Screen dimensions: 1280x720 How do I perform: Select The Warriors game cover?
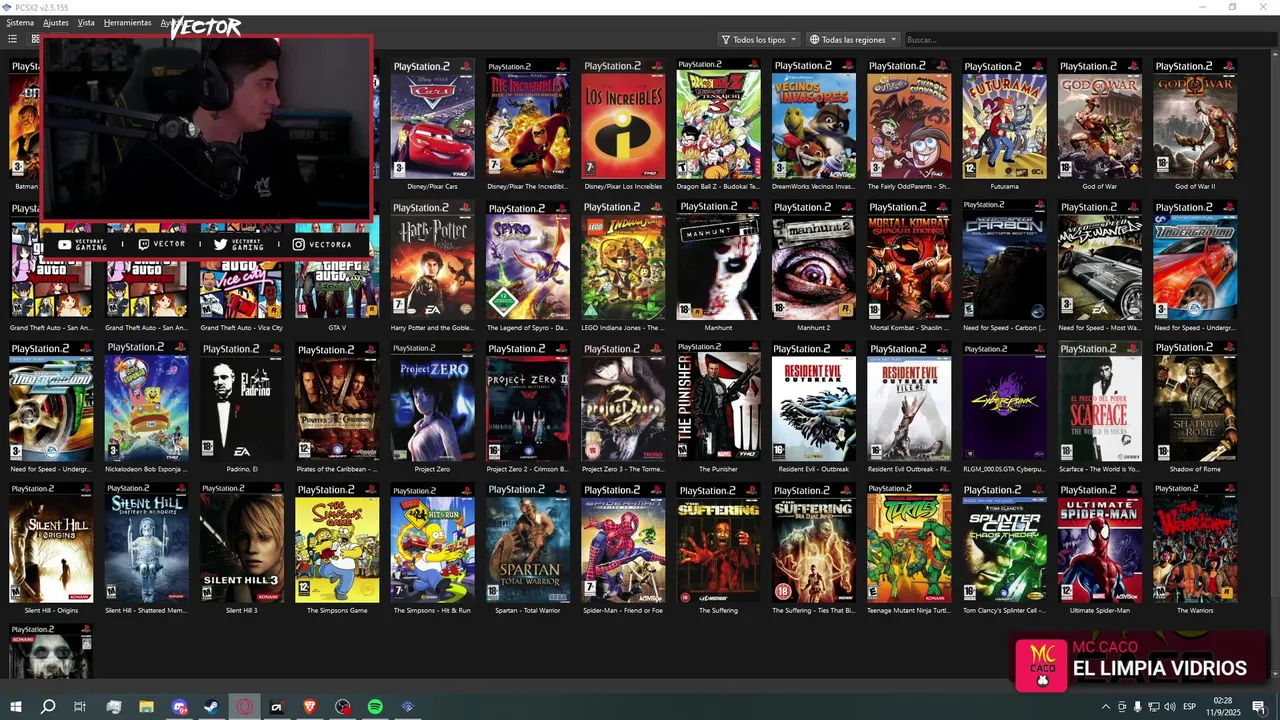[1195, 543]
